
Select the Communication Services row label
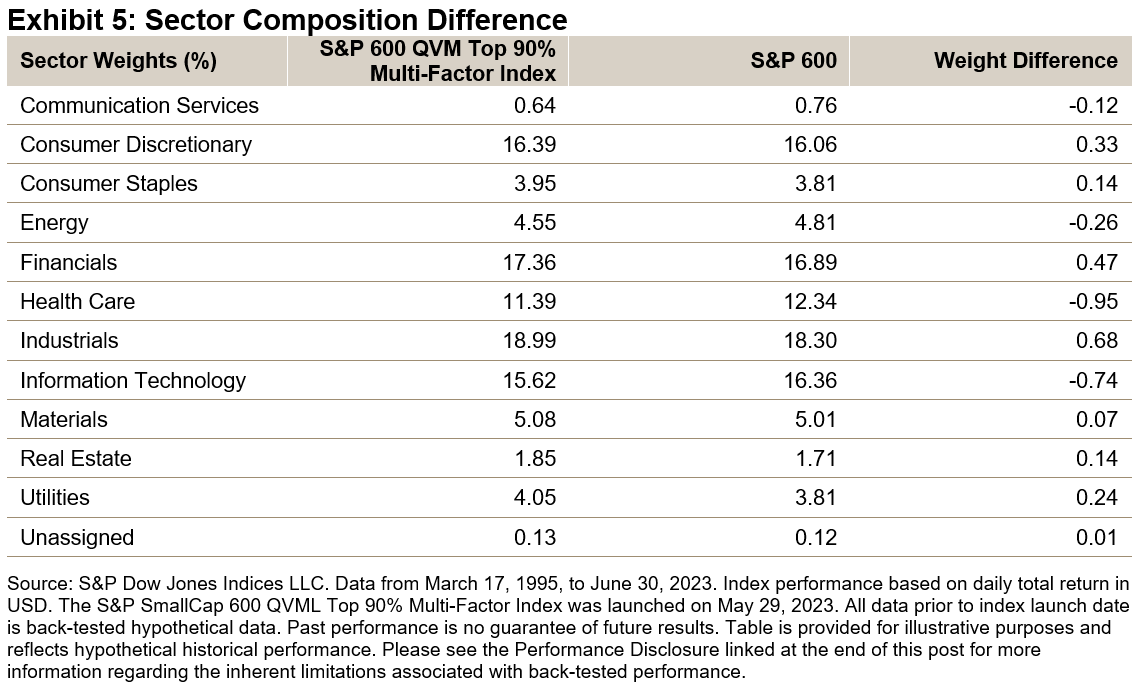pyautogui.click(x=139, y=106)
